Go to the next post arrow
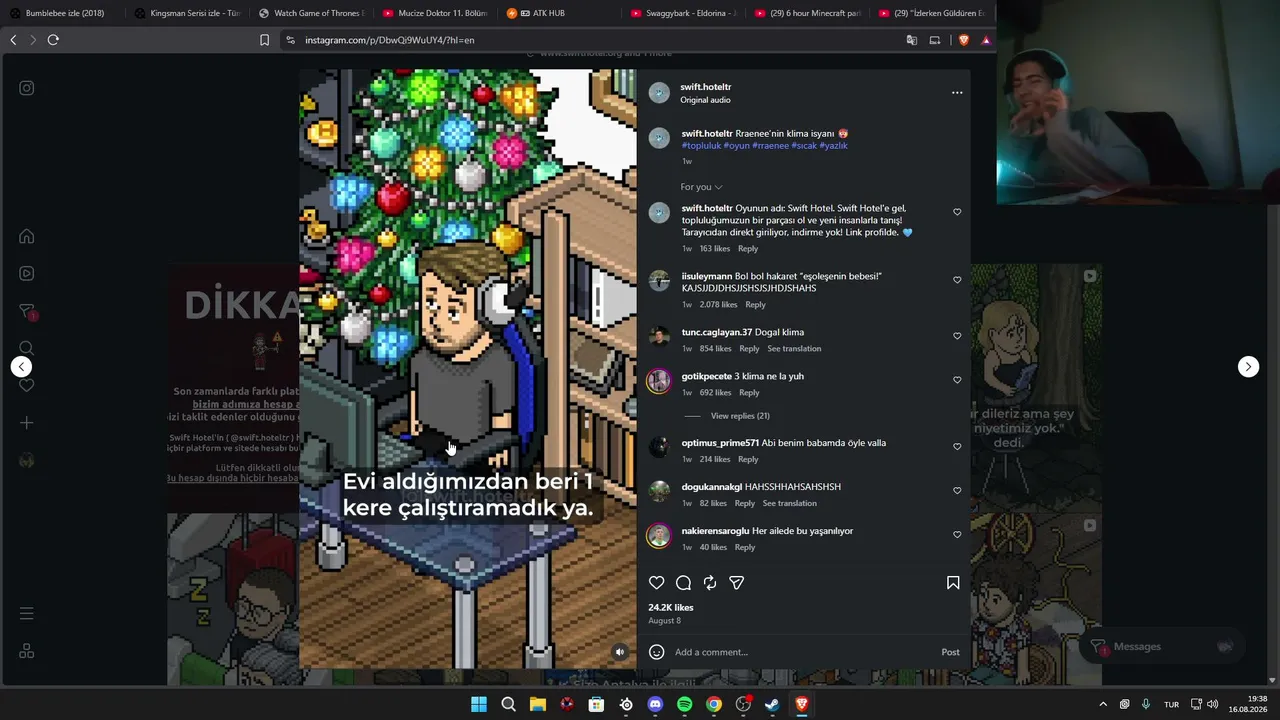This screenshot has height=720, width=1280. pos(1248,366)
